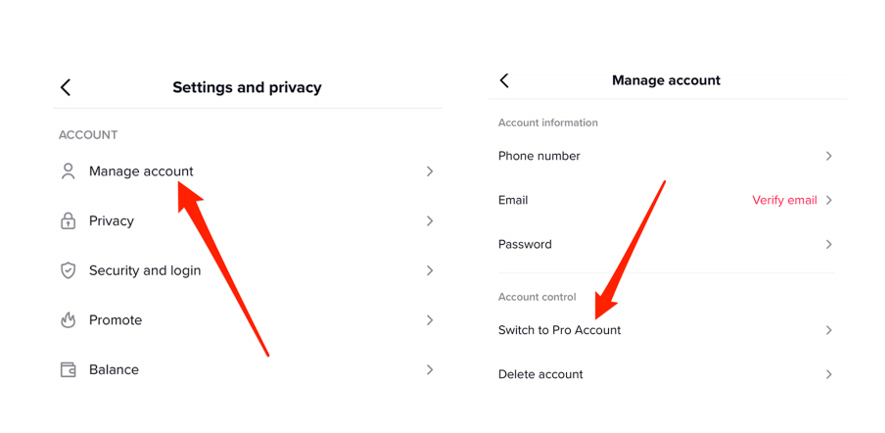Open the Phone number setting
The image size is (885, 433).
tap(668, 156)
